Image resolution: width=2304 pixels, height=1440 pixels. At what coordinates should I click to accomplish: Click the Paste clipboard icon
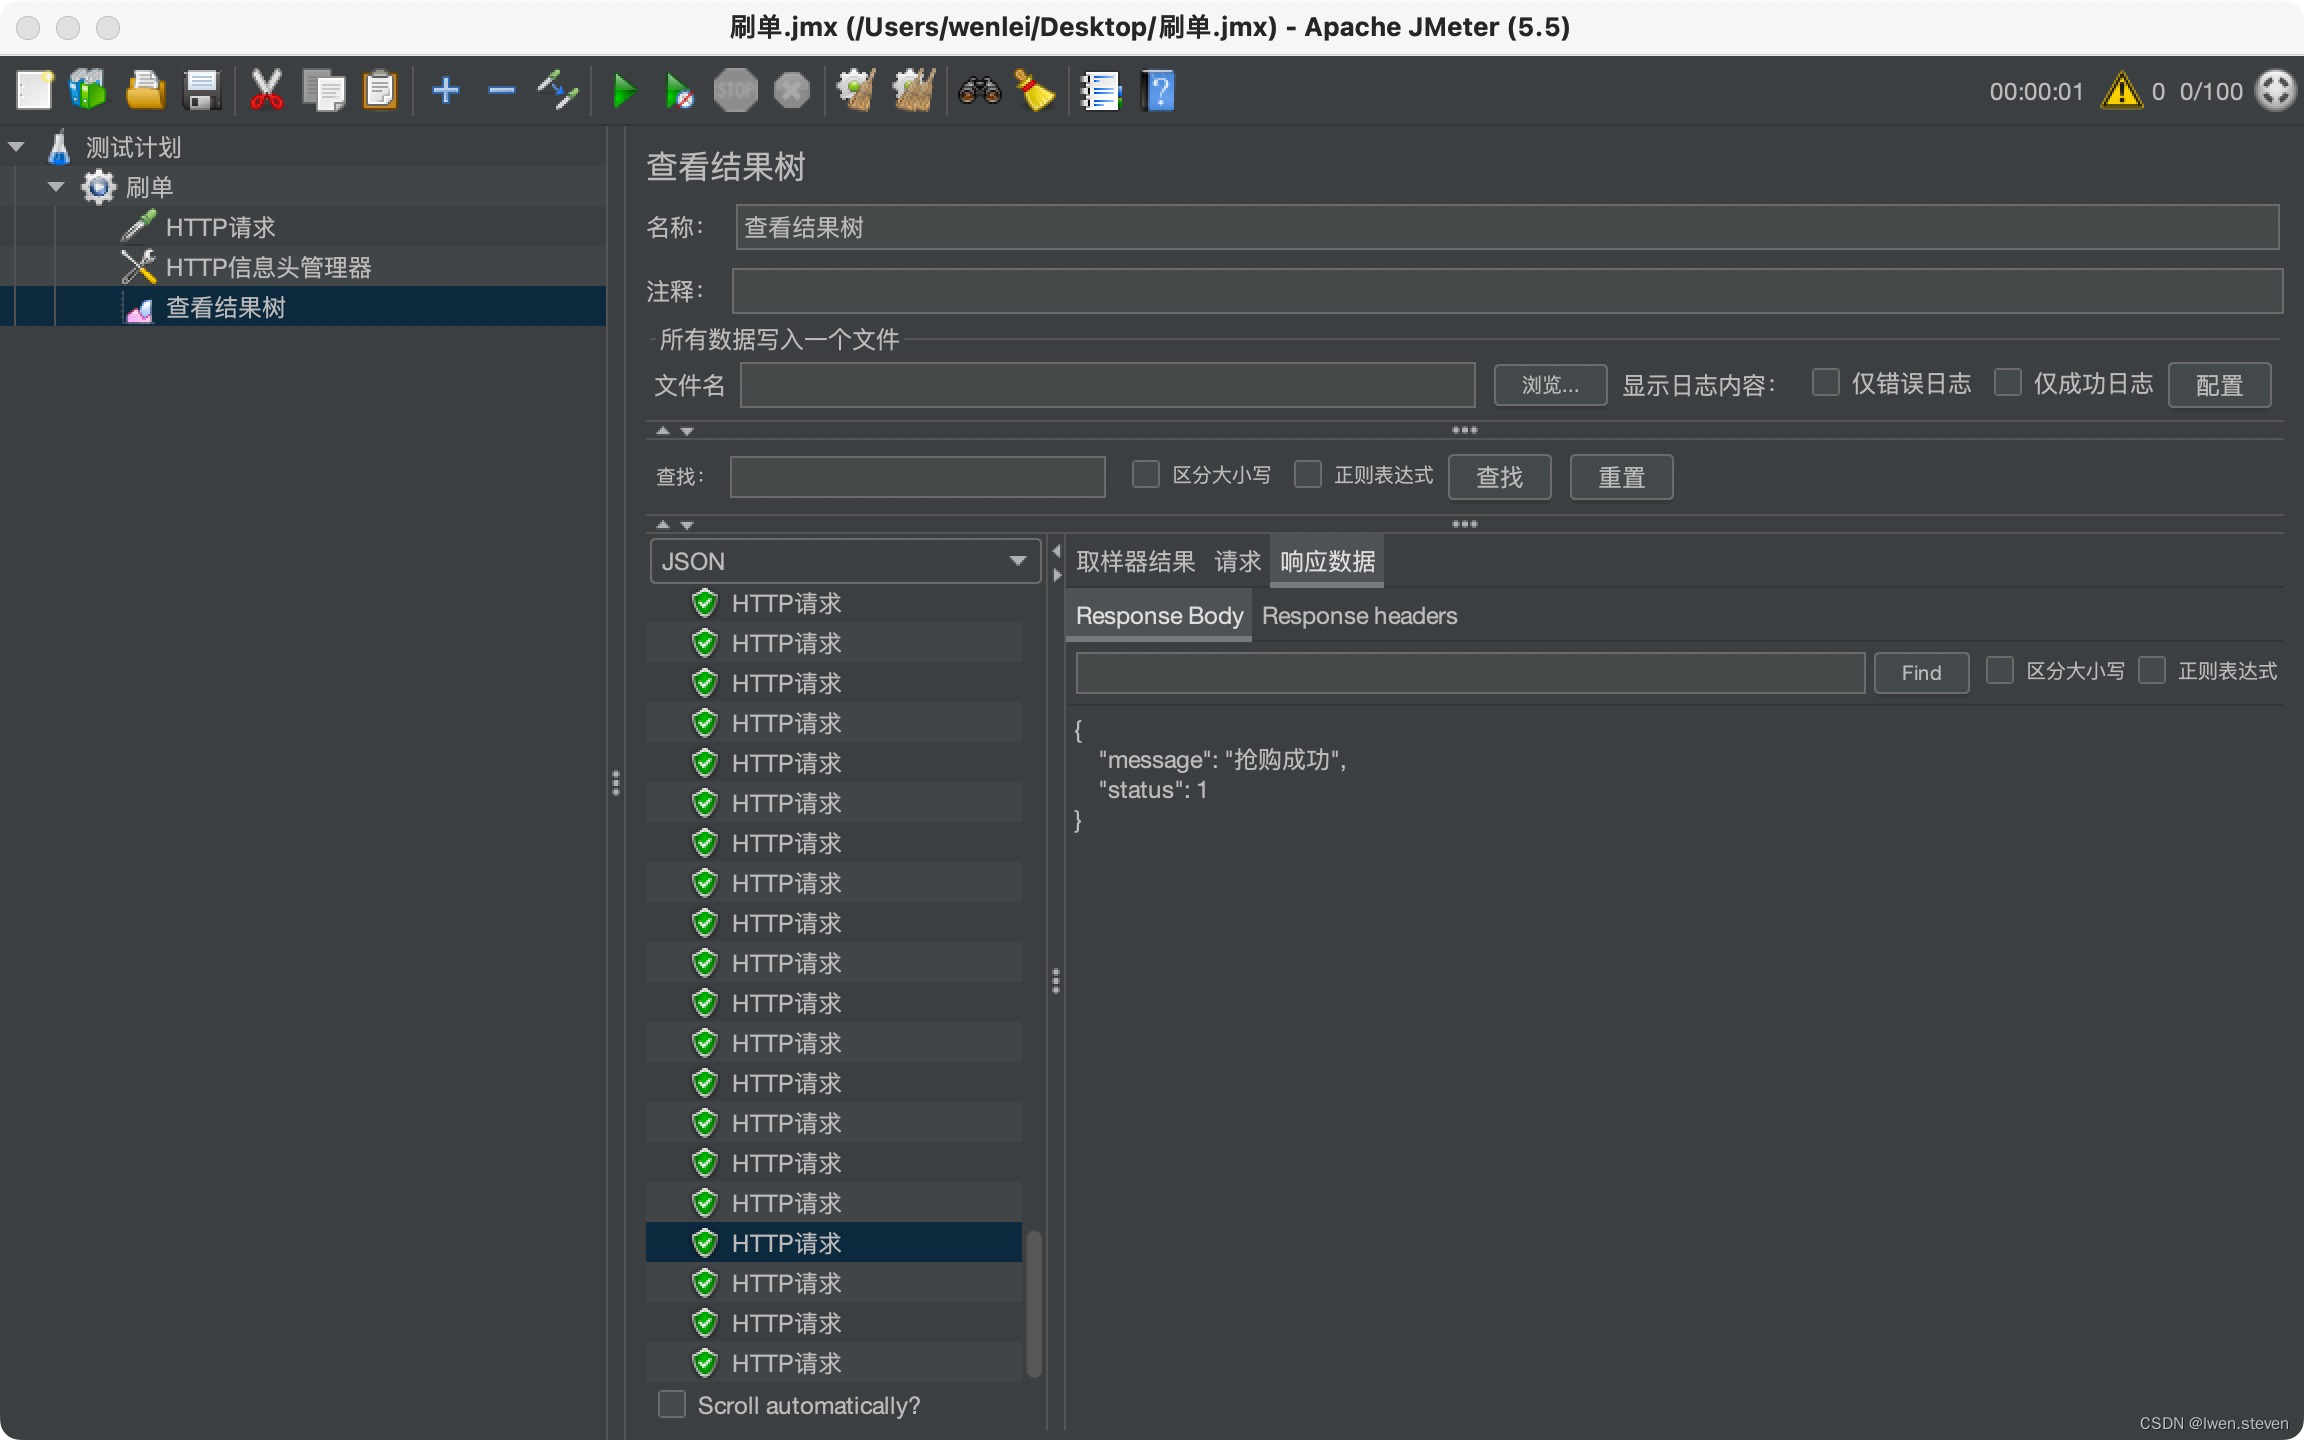coord(380,91)
